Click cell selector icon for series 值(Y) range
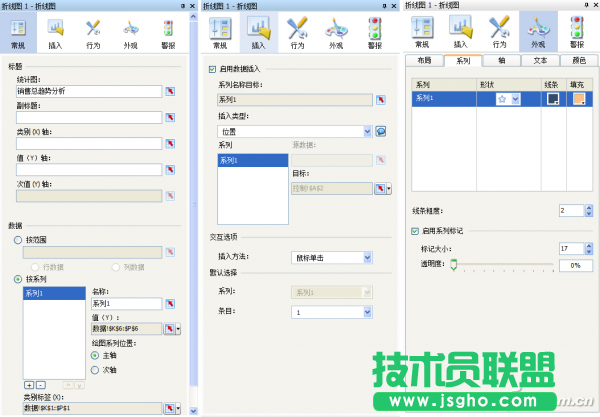This screenshot has height=417, width=600. point(169,329)
